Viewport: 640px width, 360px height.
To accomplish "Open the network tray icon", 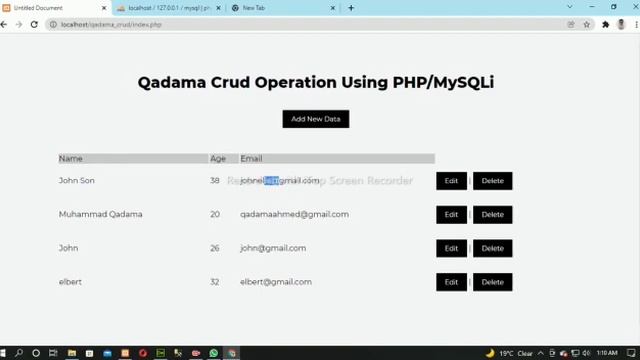I will 576,353.
